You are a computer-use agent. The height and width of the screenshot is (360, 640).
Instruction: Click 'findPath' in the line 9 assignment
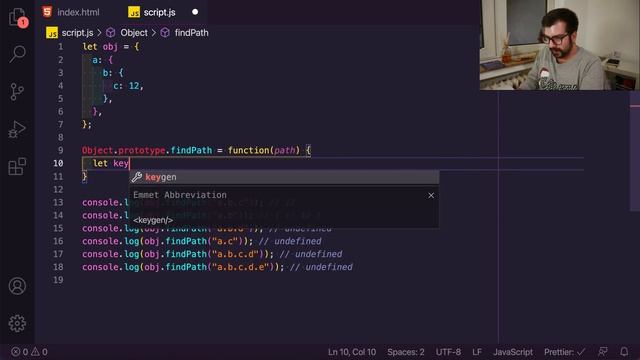pyautogui.click(x=191, y=150)
